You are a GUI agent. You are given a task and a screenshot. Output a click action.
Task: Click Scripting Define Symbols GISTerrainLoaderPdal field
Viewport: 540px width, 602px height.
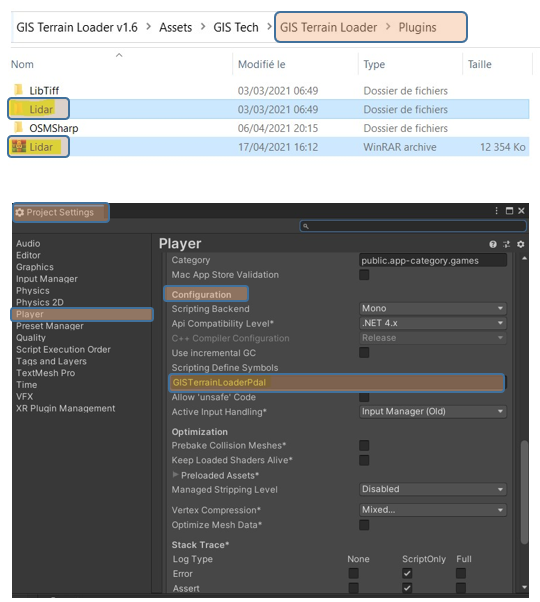click(337, 382)
